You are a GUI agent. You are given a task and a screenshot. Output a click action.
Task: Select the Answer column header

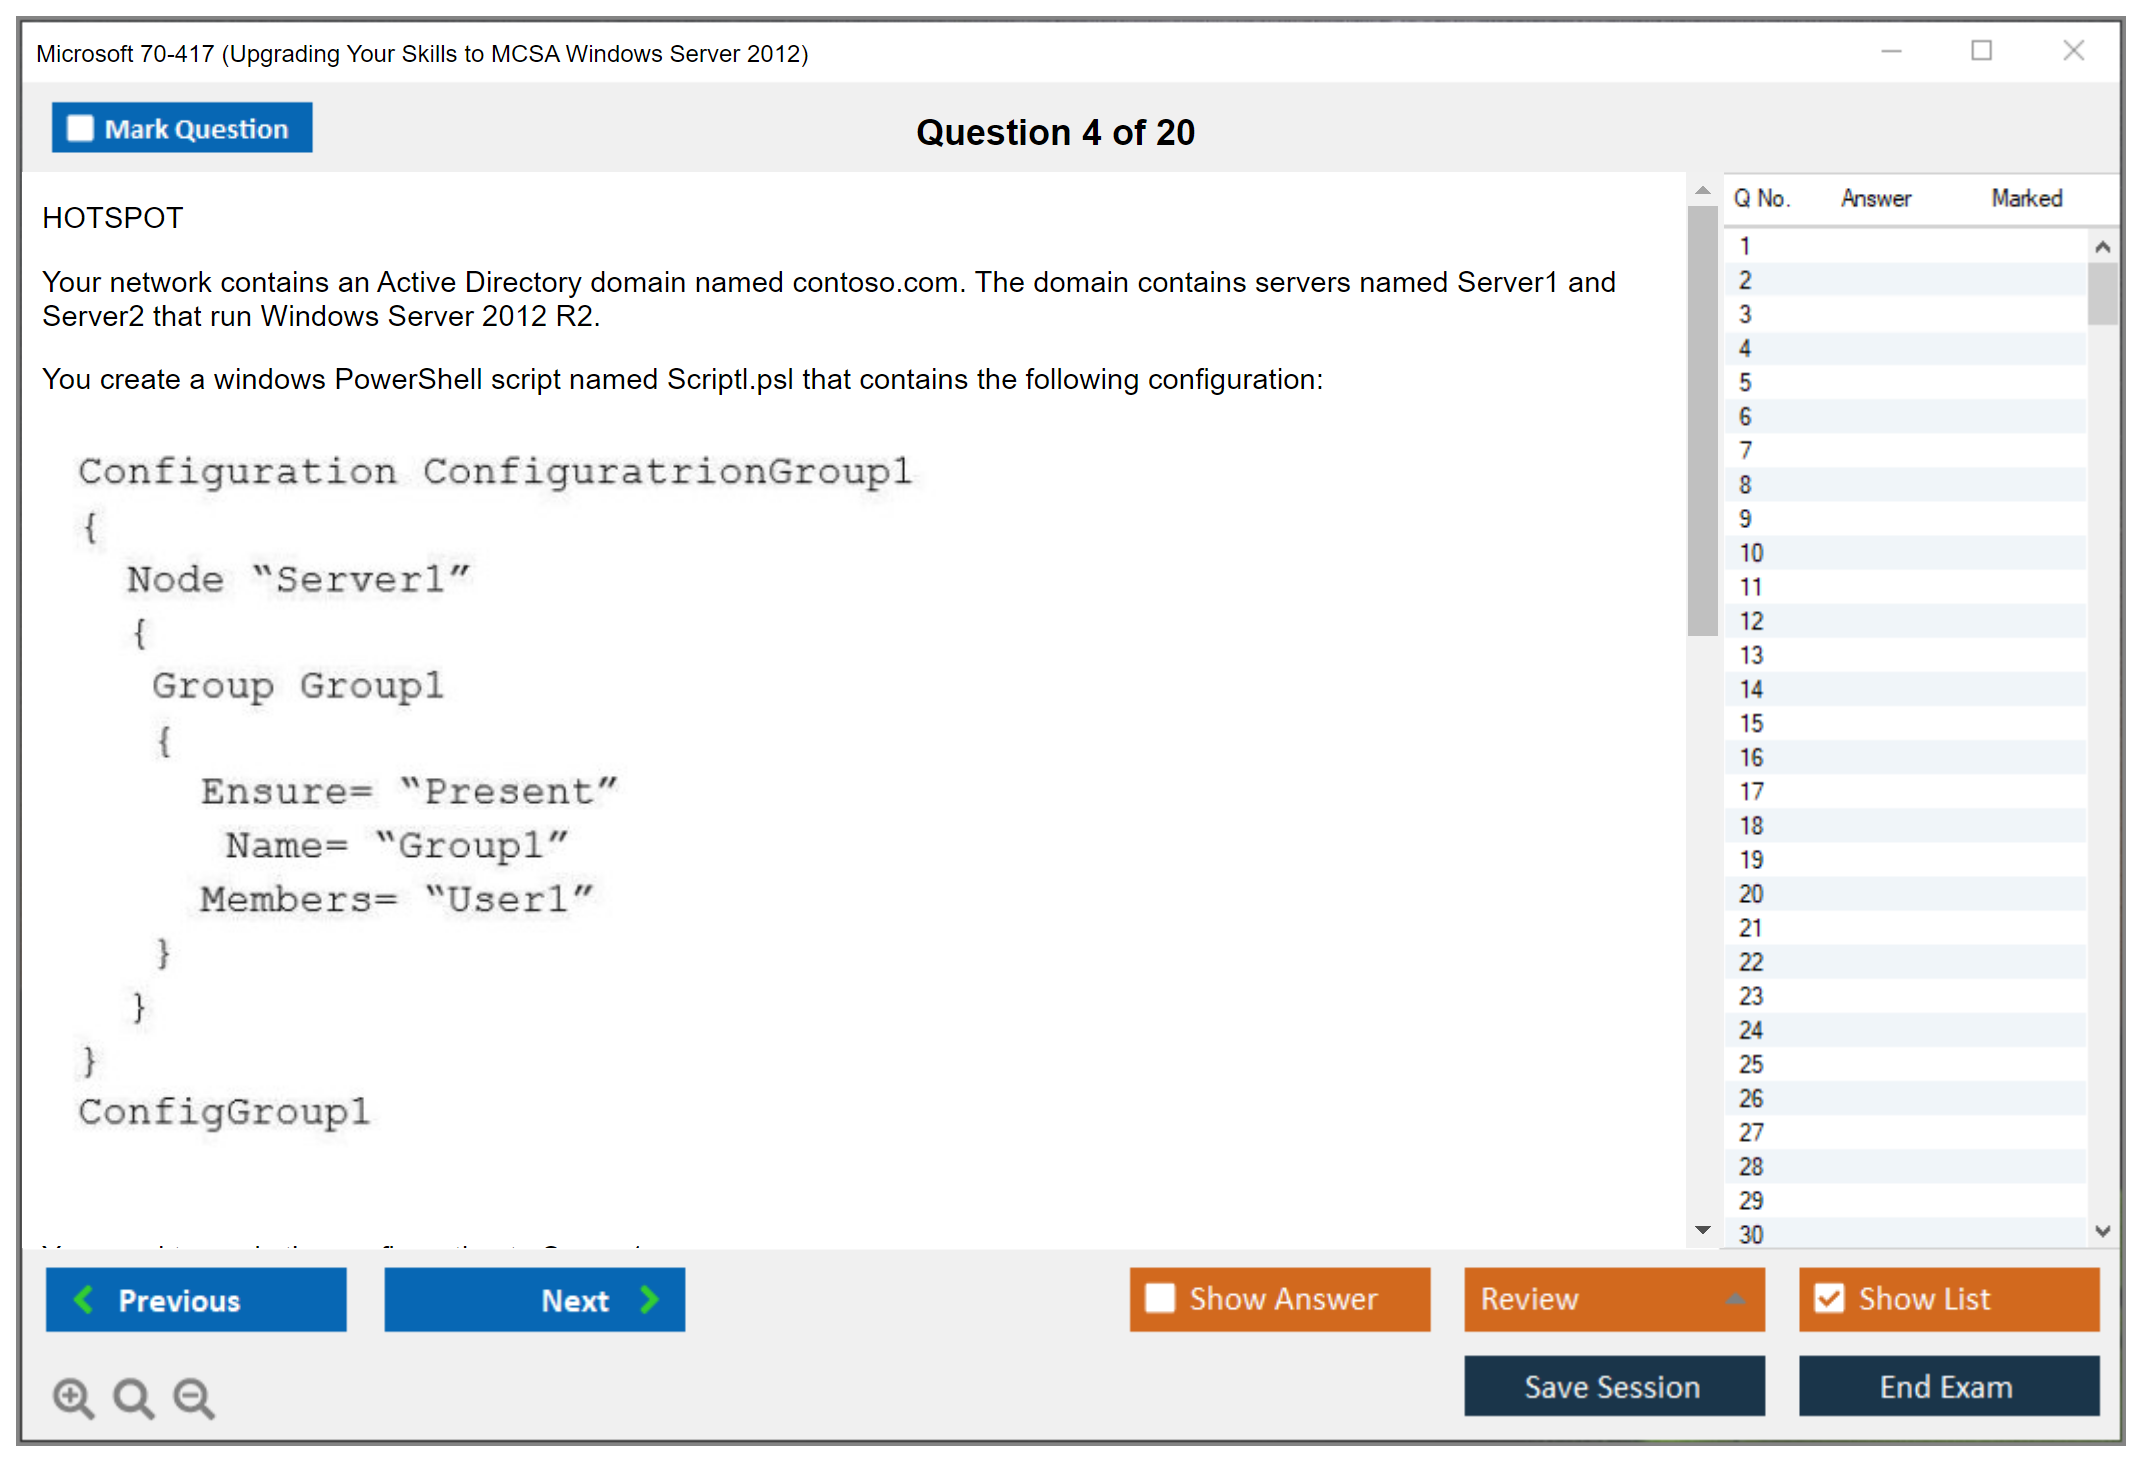[x=1876, y=198]
